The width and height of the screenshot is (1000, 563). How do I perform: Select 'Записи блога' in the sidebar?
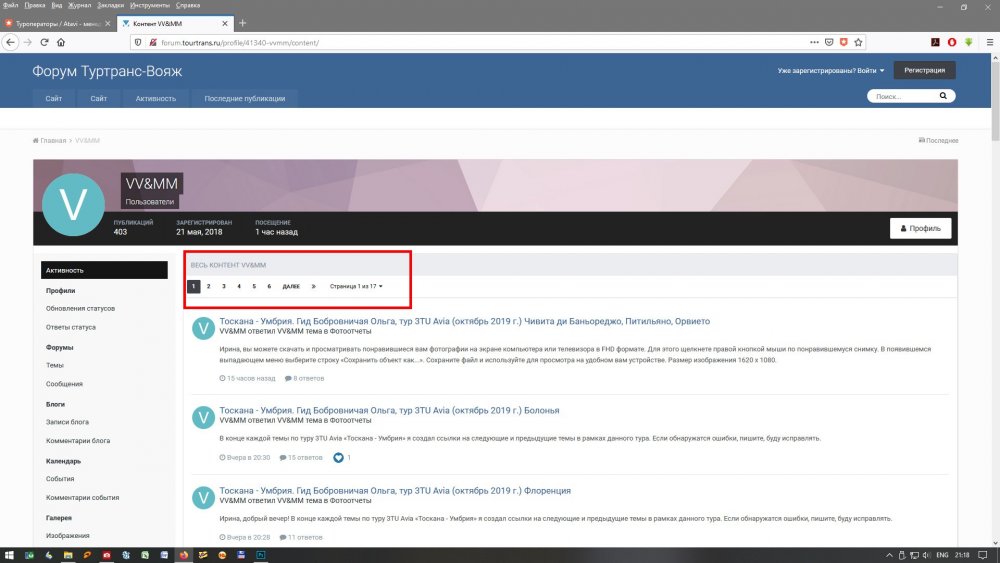[67, 422]
